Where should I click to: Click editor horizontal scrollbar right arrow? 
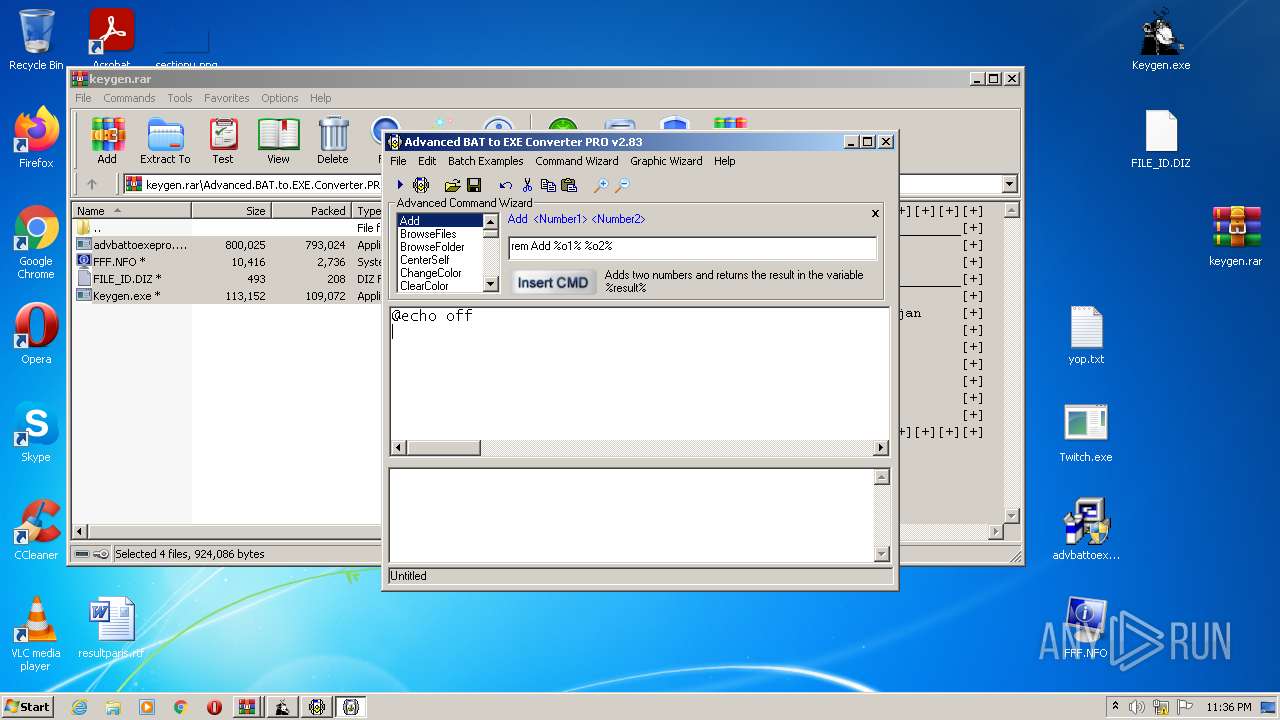pos(881,448)
